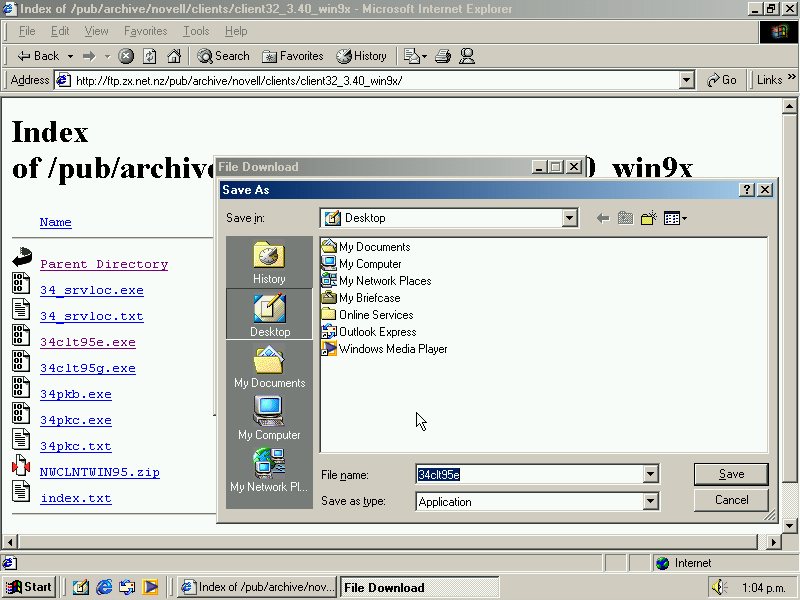The width and height of the screenshot is (800, 600).
Task: Expand the File name dropdown arrow
Action: click(651, 474)
